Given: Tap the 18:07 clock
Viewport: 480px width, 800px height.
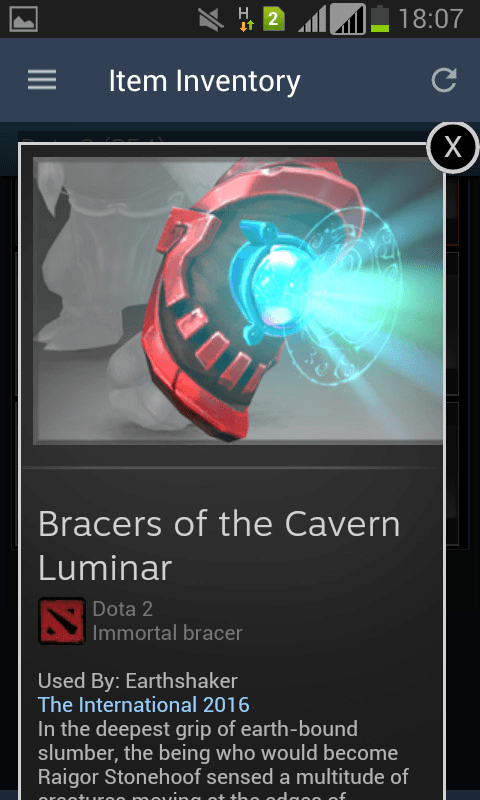Looking at the screenshot, I should pos(431,19).
